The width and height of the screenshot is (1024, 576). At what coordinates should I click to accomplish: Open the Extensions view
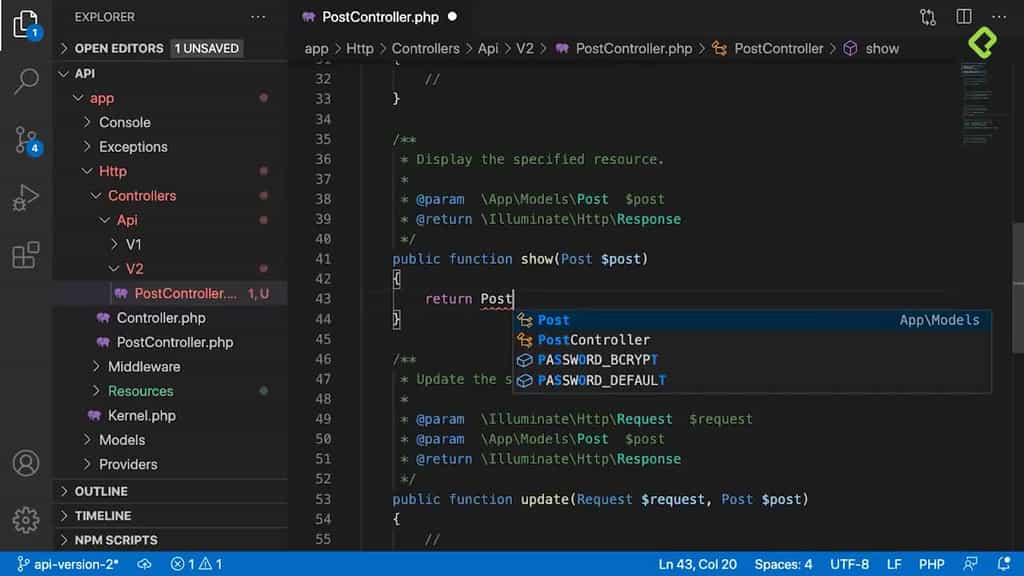(x=25, y=256)
